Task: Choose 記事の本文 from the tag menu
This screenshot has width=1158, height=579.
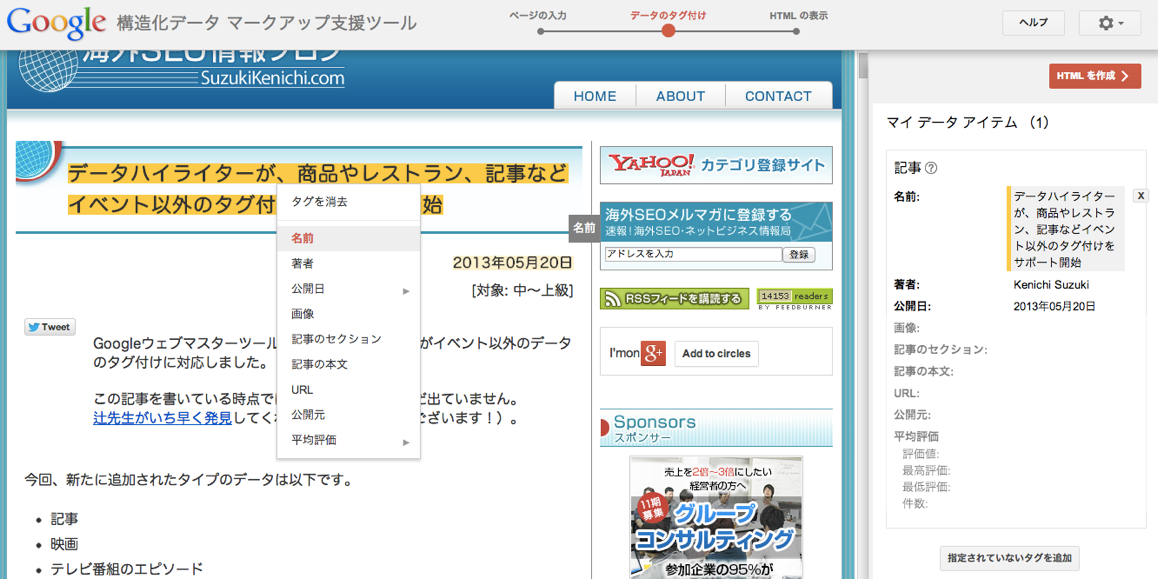Action: click(349, 364)
